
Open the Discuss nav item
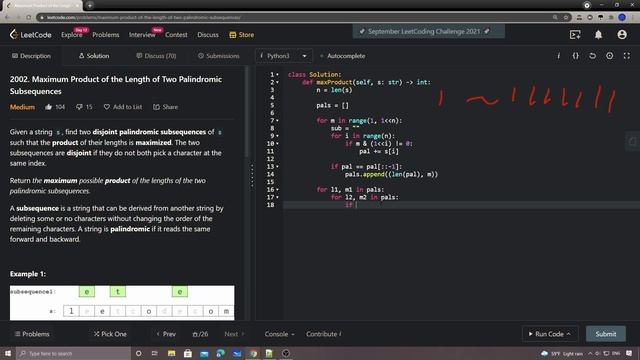[208, 35]
